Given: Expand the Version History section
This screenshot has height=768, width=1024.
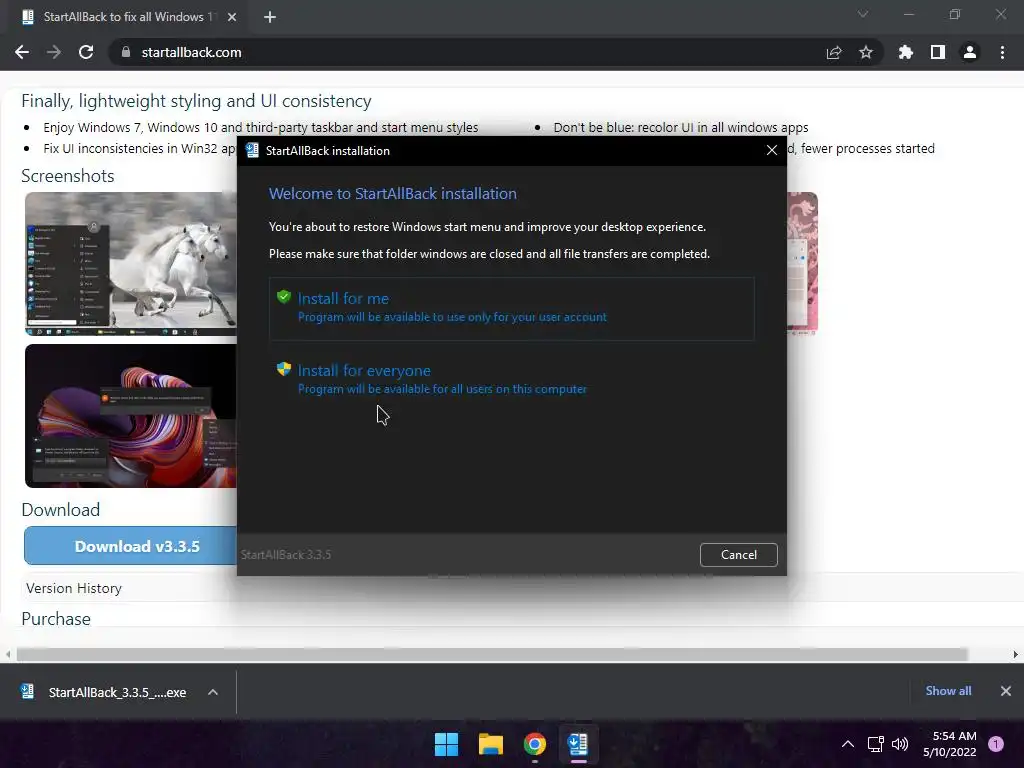Looking at the screenshot, I should 74,588.
